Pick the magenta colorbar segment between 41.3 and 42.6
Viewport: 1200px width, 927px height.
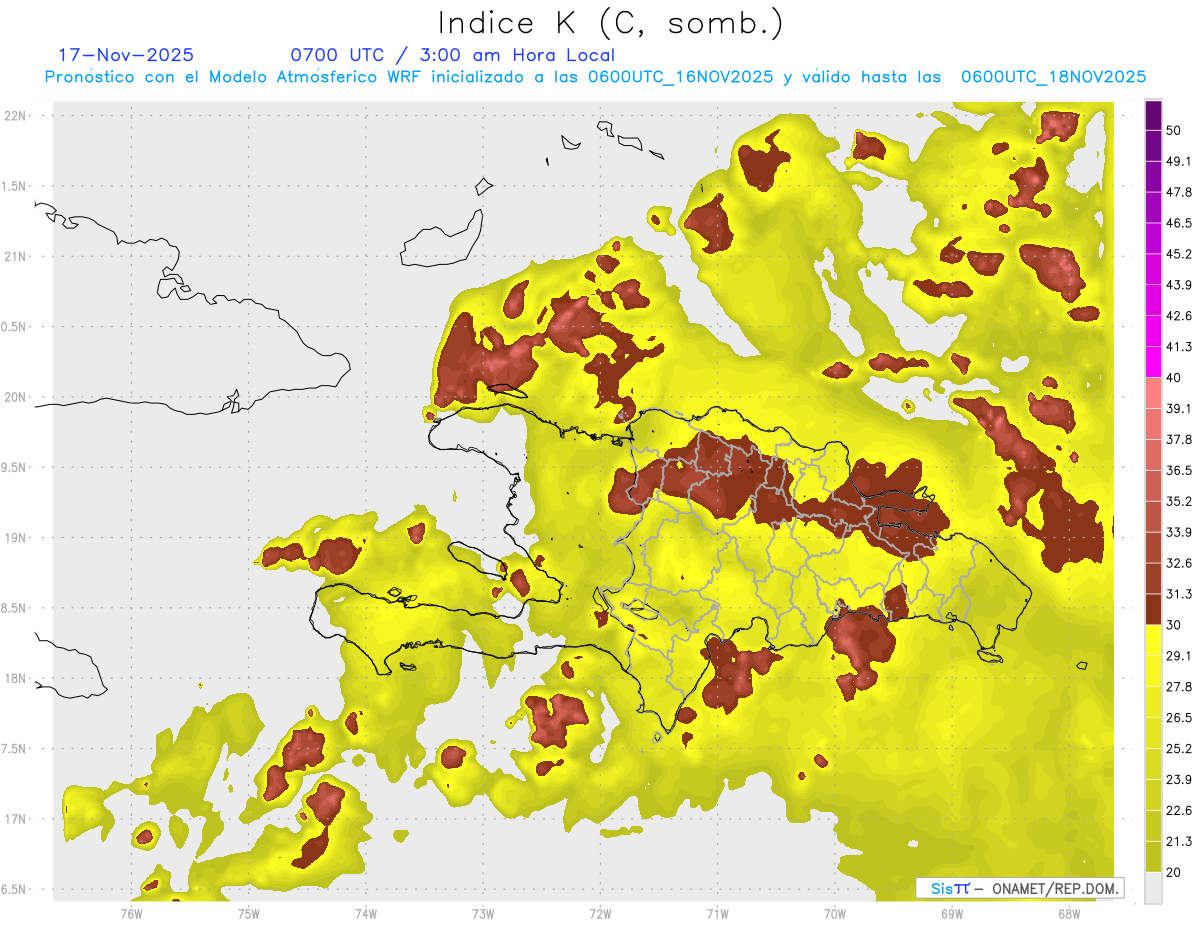click(1153, 331)
